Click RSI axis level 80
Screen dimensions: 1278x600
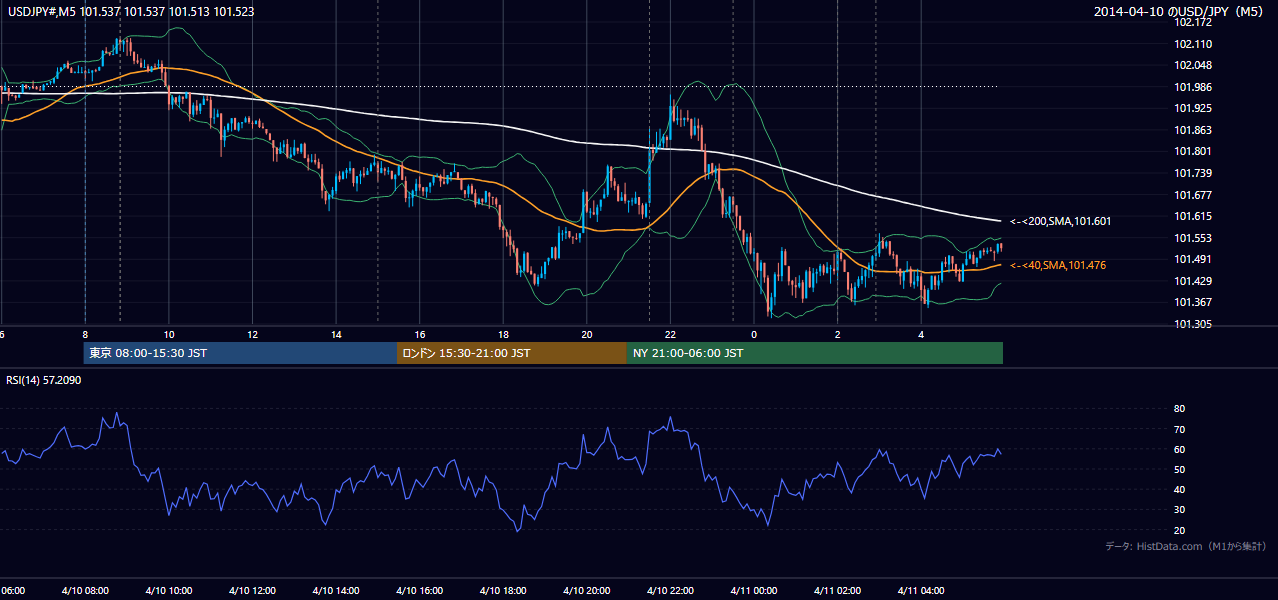[x=1179, y=409]
